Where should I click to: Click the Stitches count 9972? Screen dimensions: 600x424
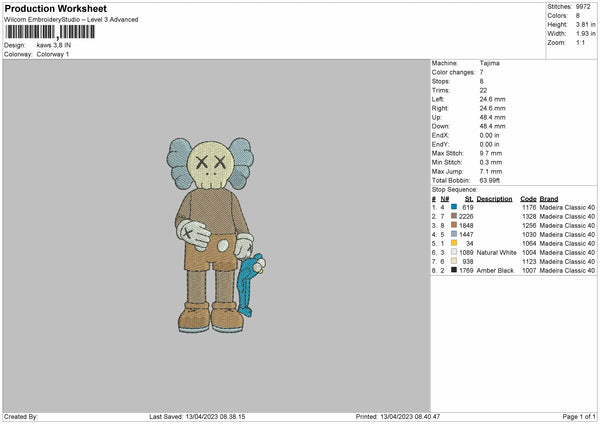click(x=583, y=7)
